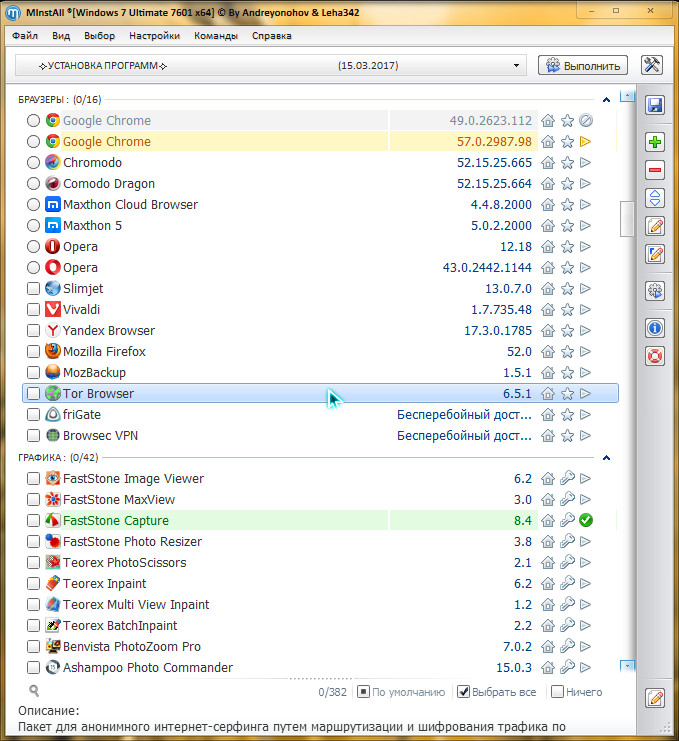Image resolution: width=679 pixels, height=741 pixels.
Task: Check the Mozilla Firefox checkbox
Action: point(33,352)
